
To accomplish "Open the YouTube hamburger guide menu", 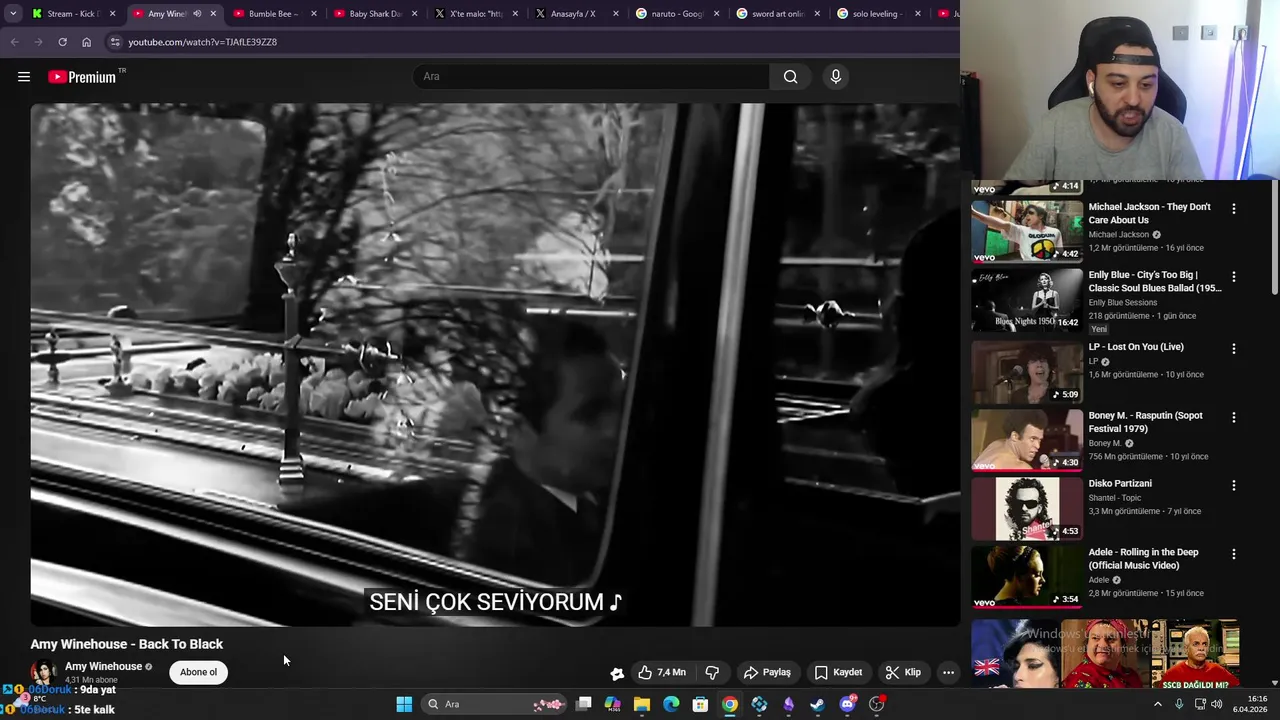I will [x=24, y=77].
